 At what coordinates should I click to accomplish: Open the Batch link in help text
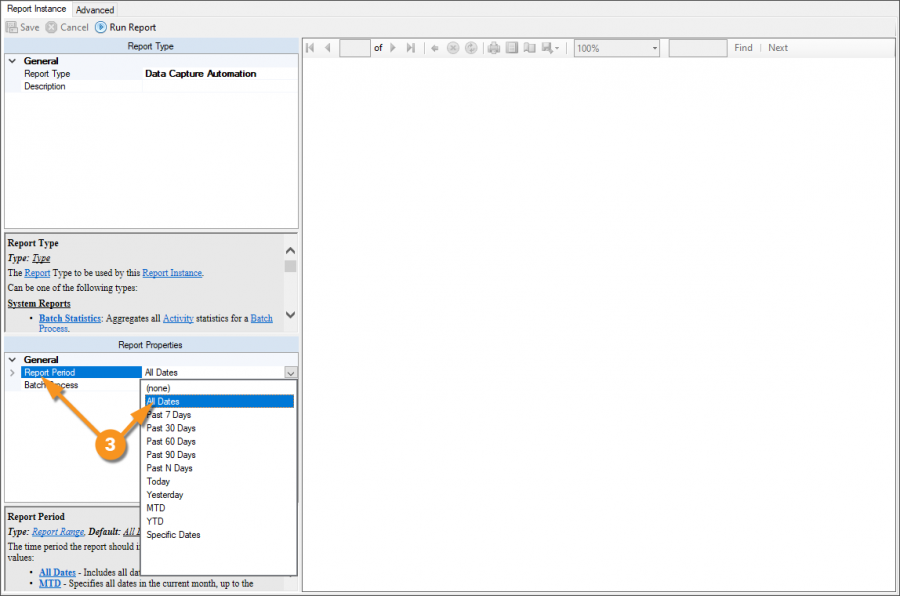click(262, 318)
